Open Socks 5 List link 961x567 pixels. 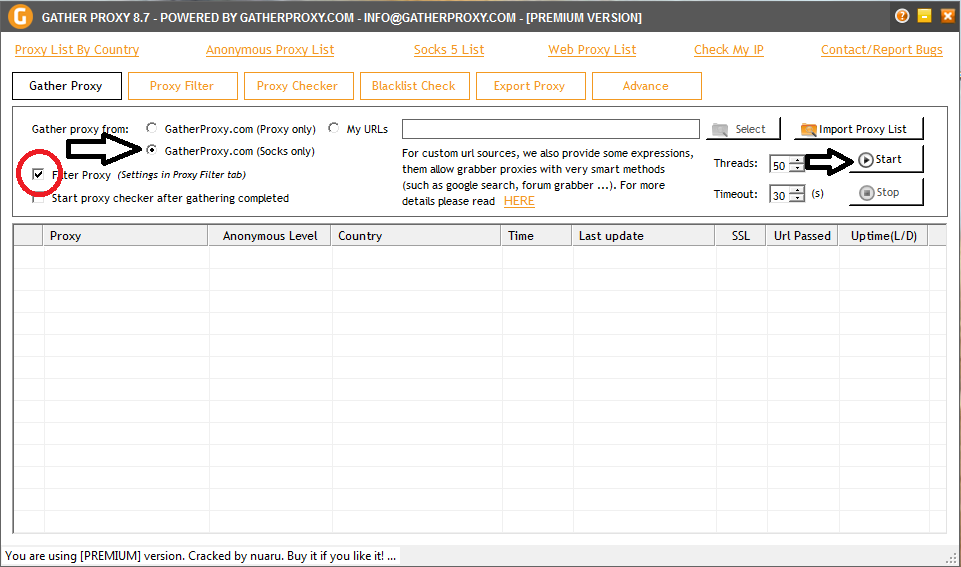[449, 50]
